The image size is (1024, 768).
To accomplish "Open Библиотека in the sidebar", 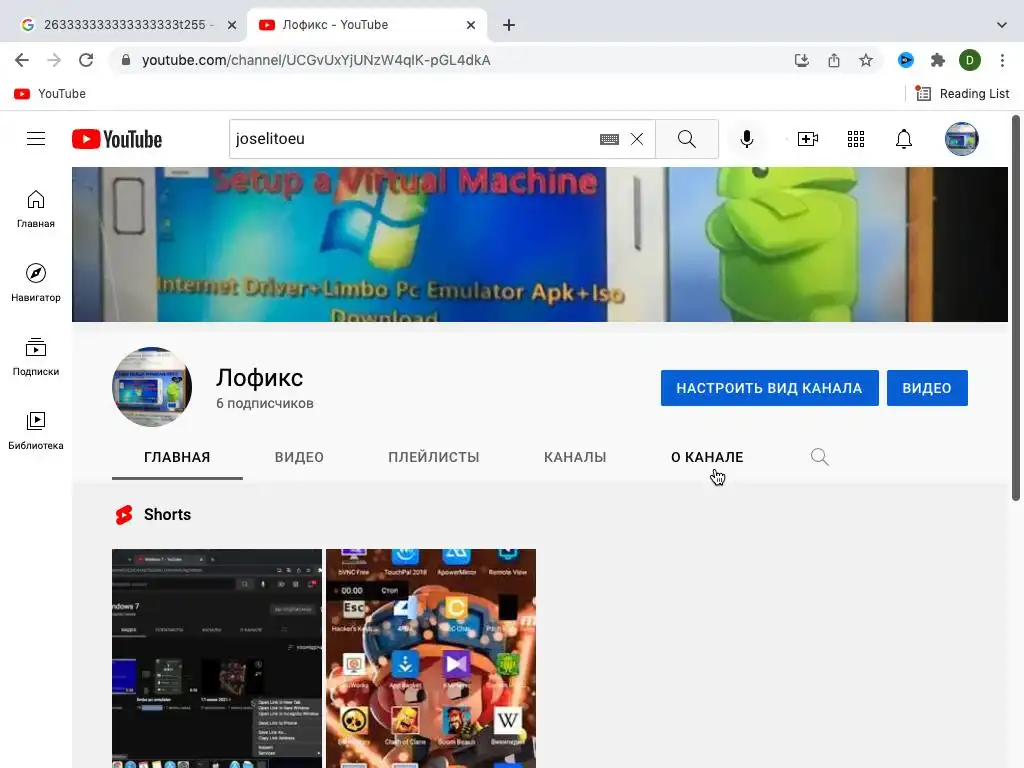I will click(36, 430).
